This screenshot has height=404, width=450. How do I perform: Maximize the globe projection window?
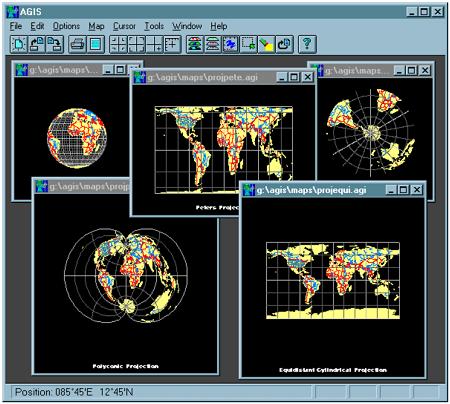(x=120, y=70)
